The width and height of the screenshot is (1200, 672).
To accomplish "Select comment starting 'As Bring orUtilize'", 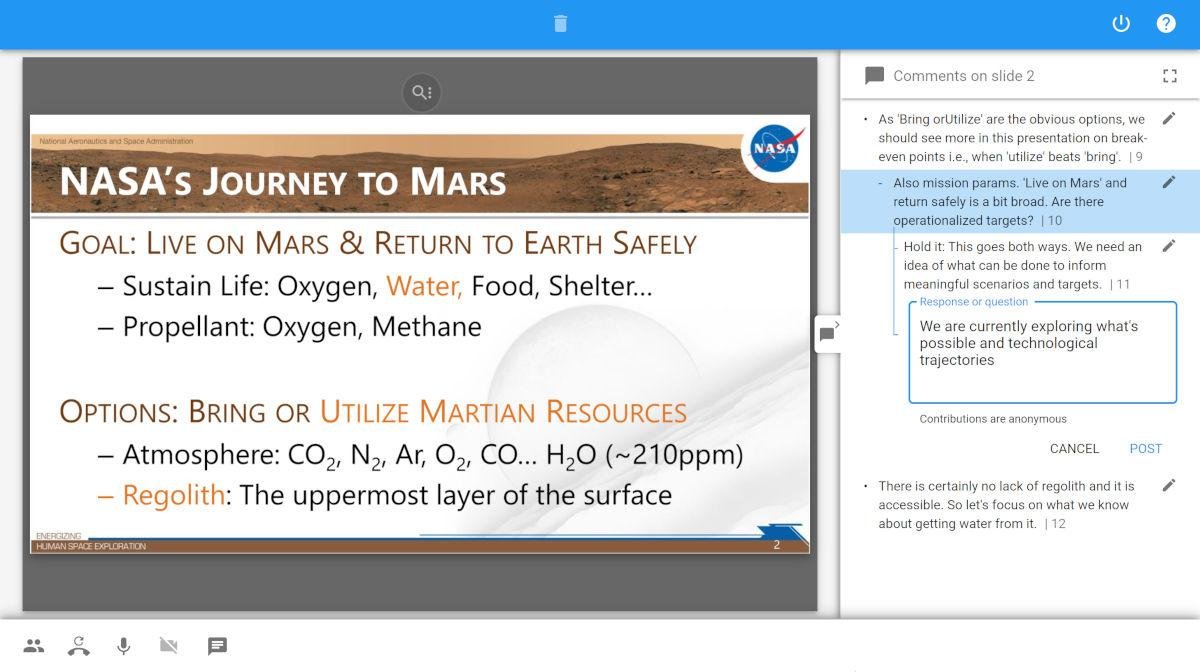I will click(1012, 138).
